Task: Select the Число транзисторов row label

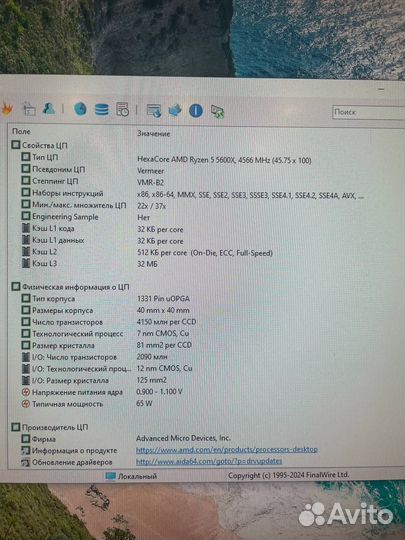Action: 67,322
